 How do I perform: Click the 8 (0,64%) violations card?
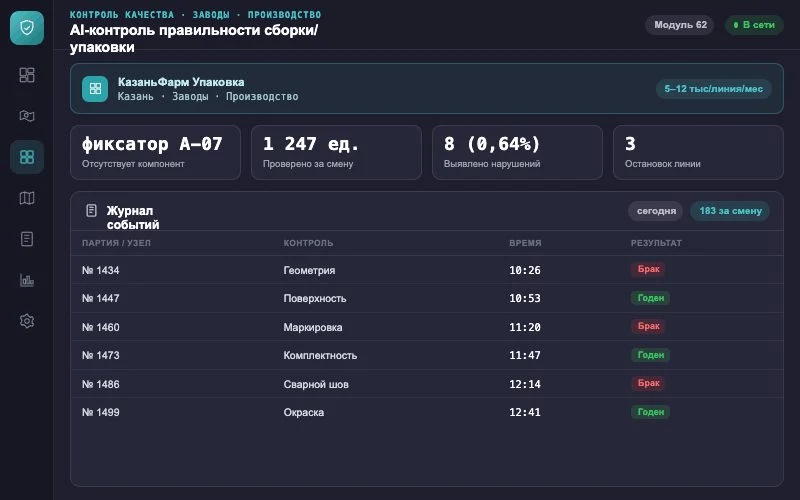(x=517, y=152)
